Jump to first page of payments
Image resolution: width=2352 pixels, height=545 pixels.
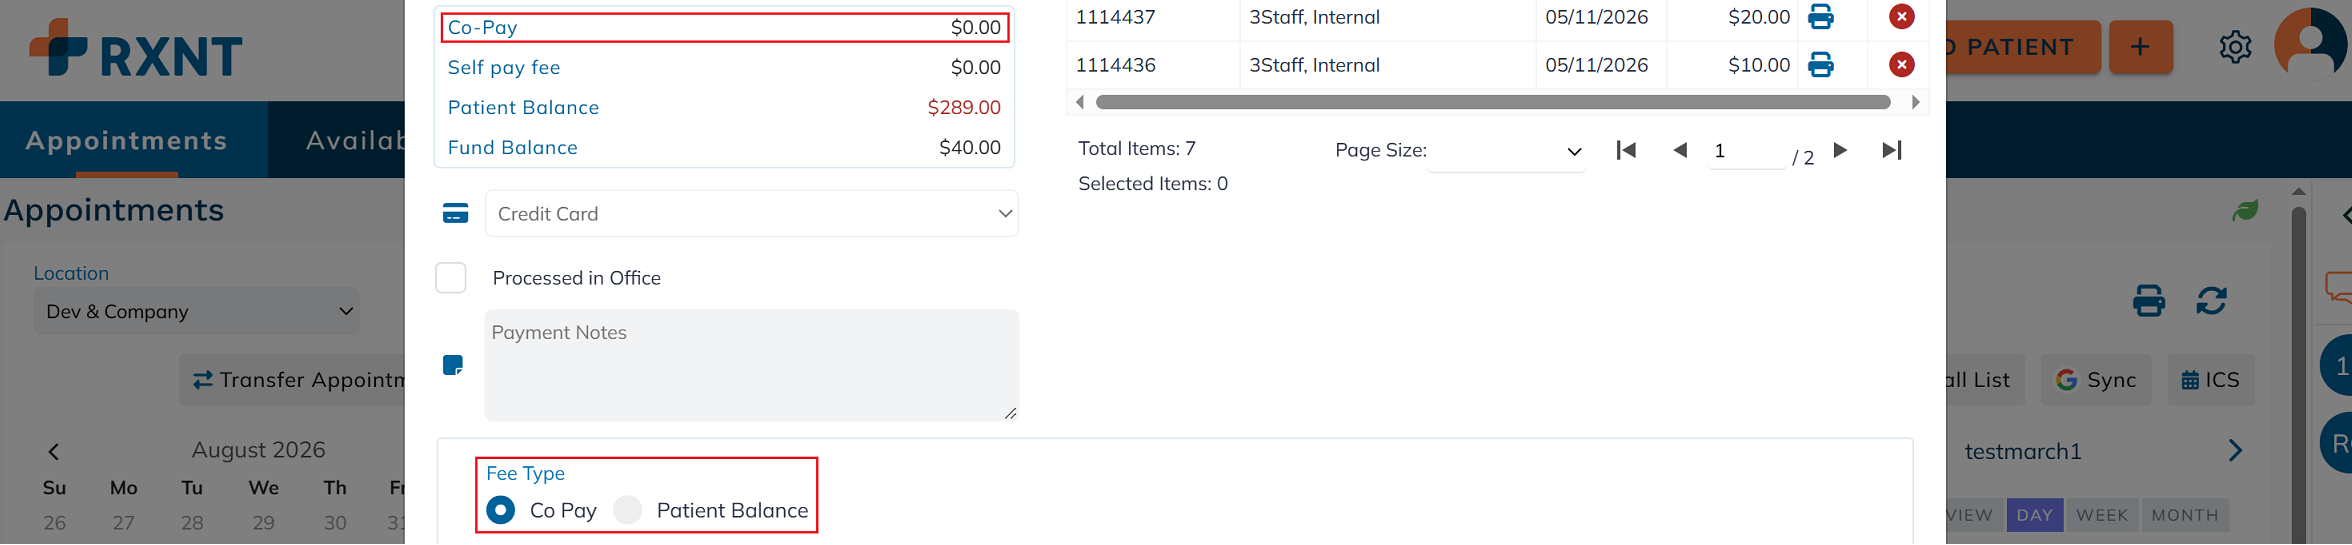tap(1626, 150)
